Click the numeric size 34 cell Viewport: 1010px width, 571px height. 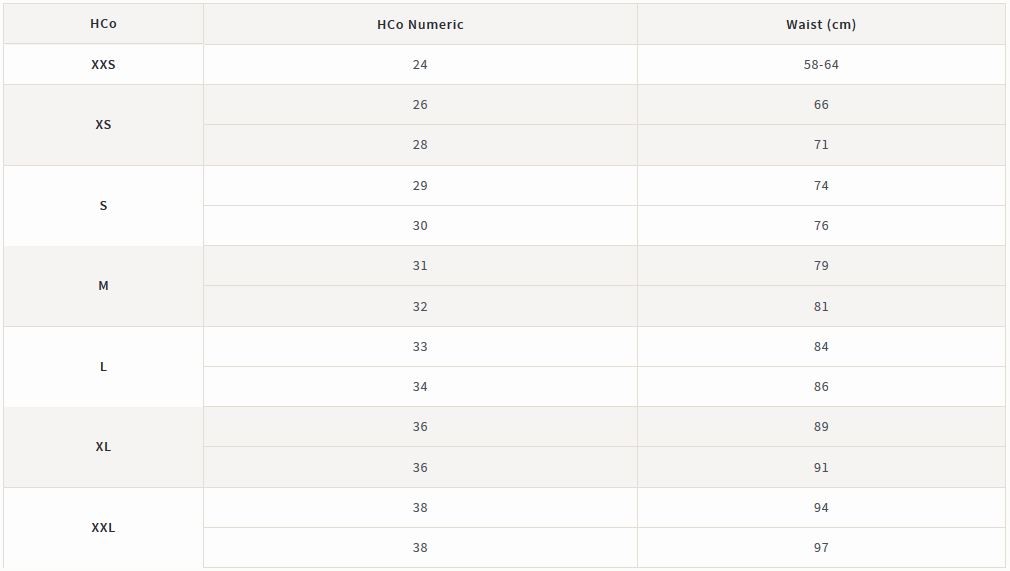[x=420, y=387]
